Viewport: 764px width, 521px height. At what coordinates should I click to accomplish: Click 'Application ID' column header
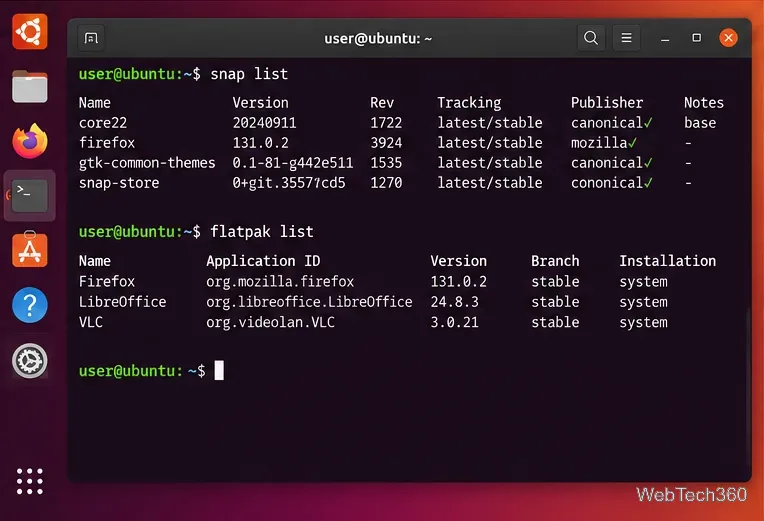pyautogui.click(x=264, y=261)
